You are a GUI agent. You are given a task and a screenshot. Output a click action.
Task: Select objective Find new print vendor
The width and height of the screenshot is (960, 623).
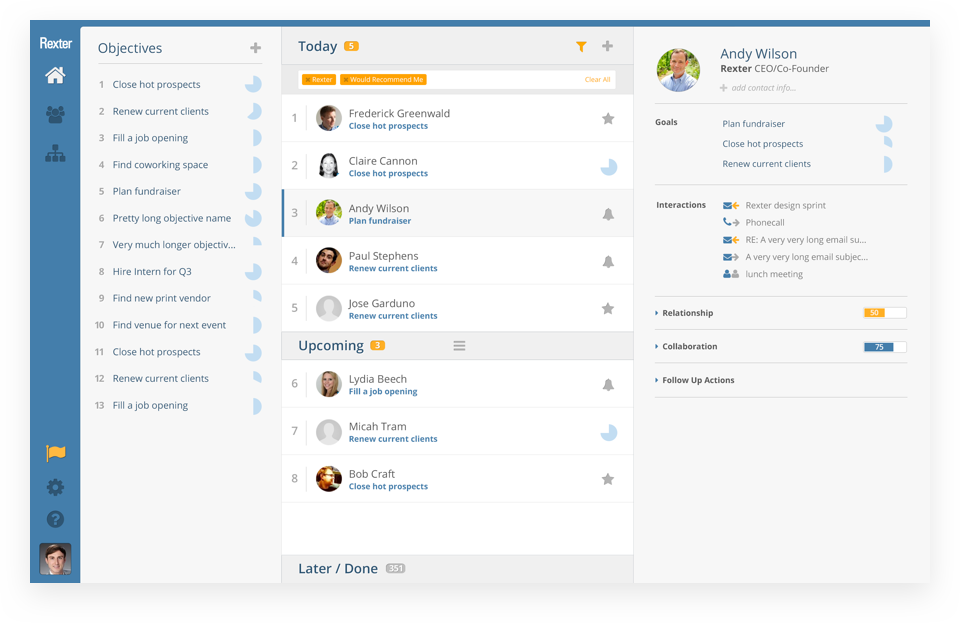pos(161,299)
